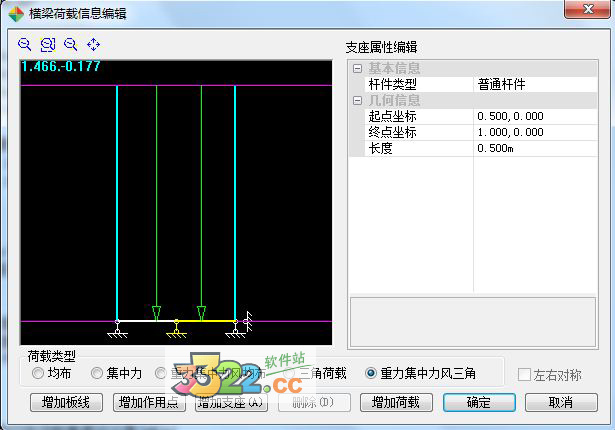Click the yellow beam segment in canvas

[x=206, y=321]
